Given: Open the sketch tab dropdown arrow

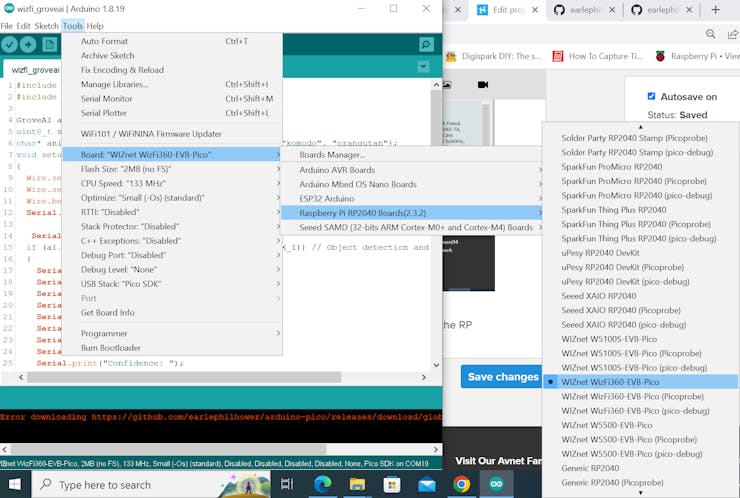Looking at the screenshot, I should point(423,67).
